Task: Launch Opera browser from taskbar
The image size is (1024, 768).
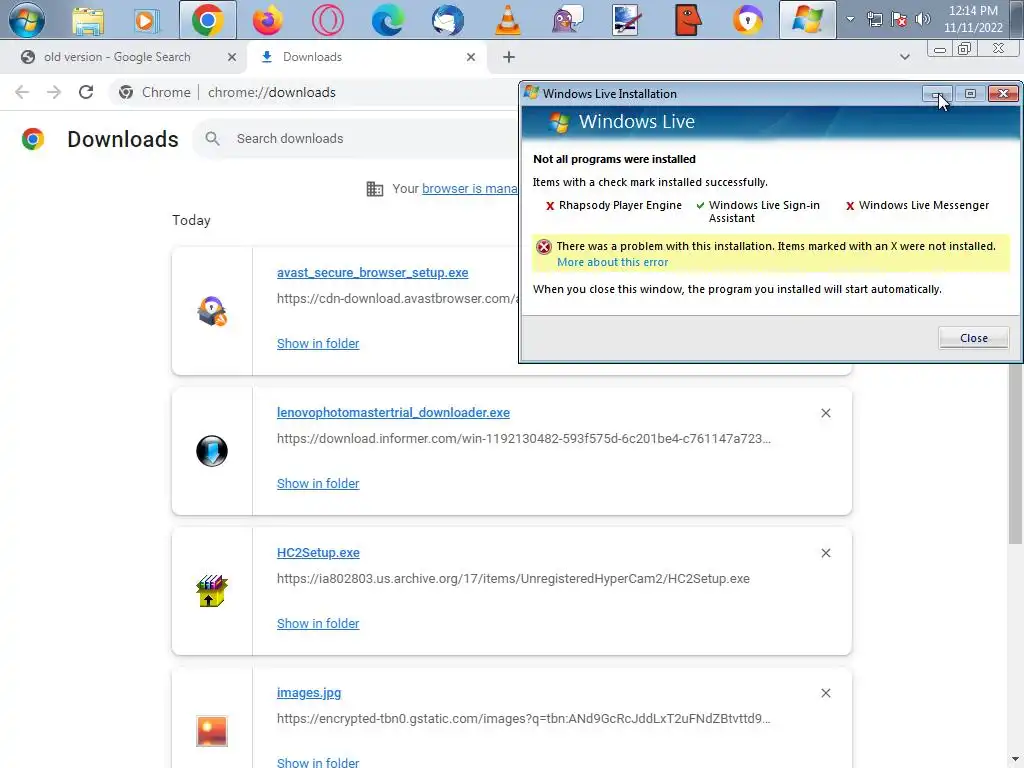Action: [x=328, y=20]
